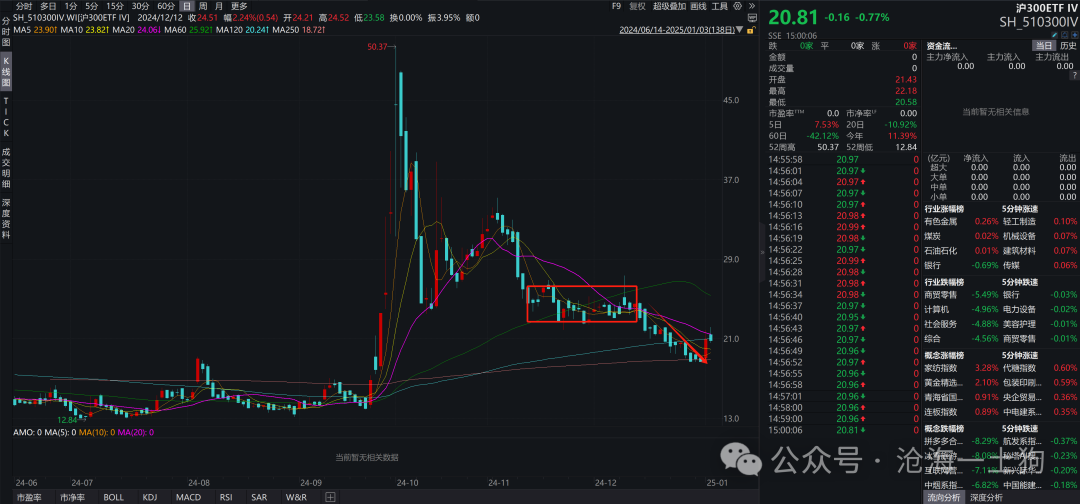Click 行业涨幅榜 header

point(944,209)
